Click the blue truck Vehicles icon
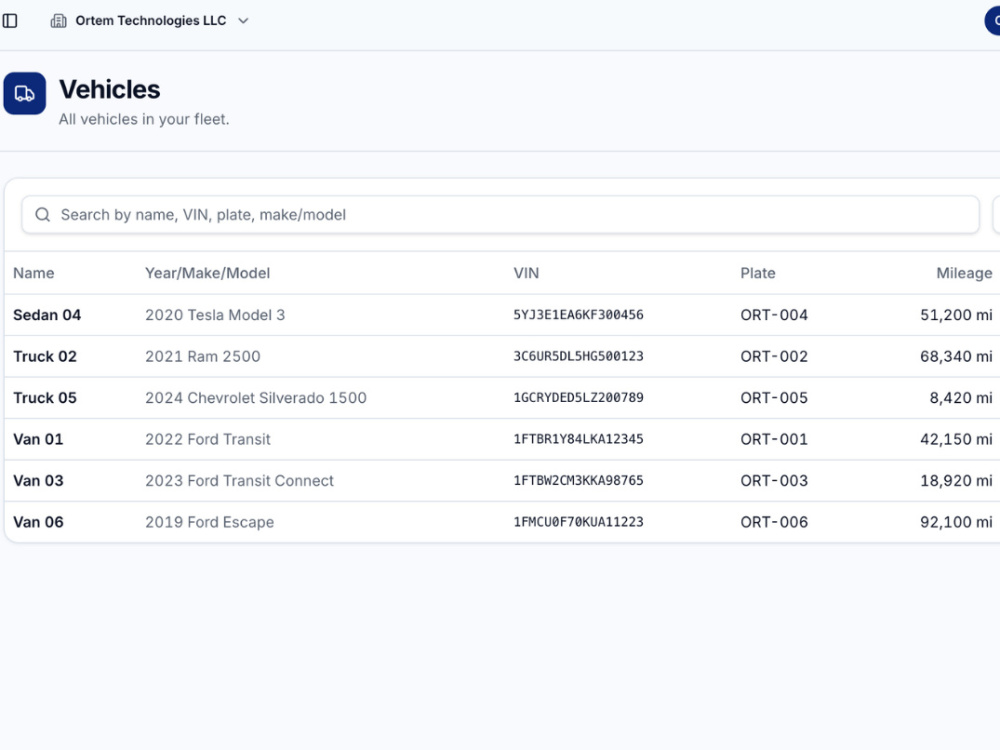The width and height of the screenshot is (1000, 750). (x=24, y=93)
